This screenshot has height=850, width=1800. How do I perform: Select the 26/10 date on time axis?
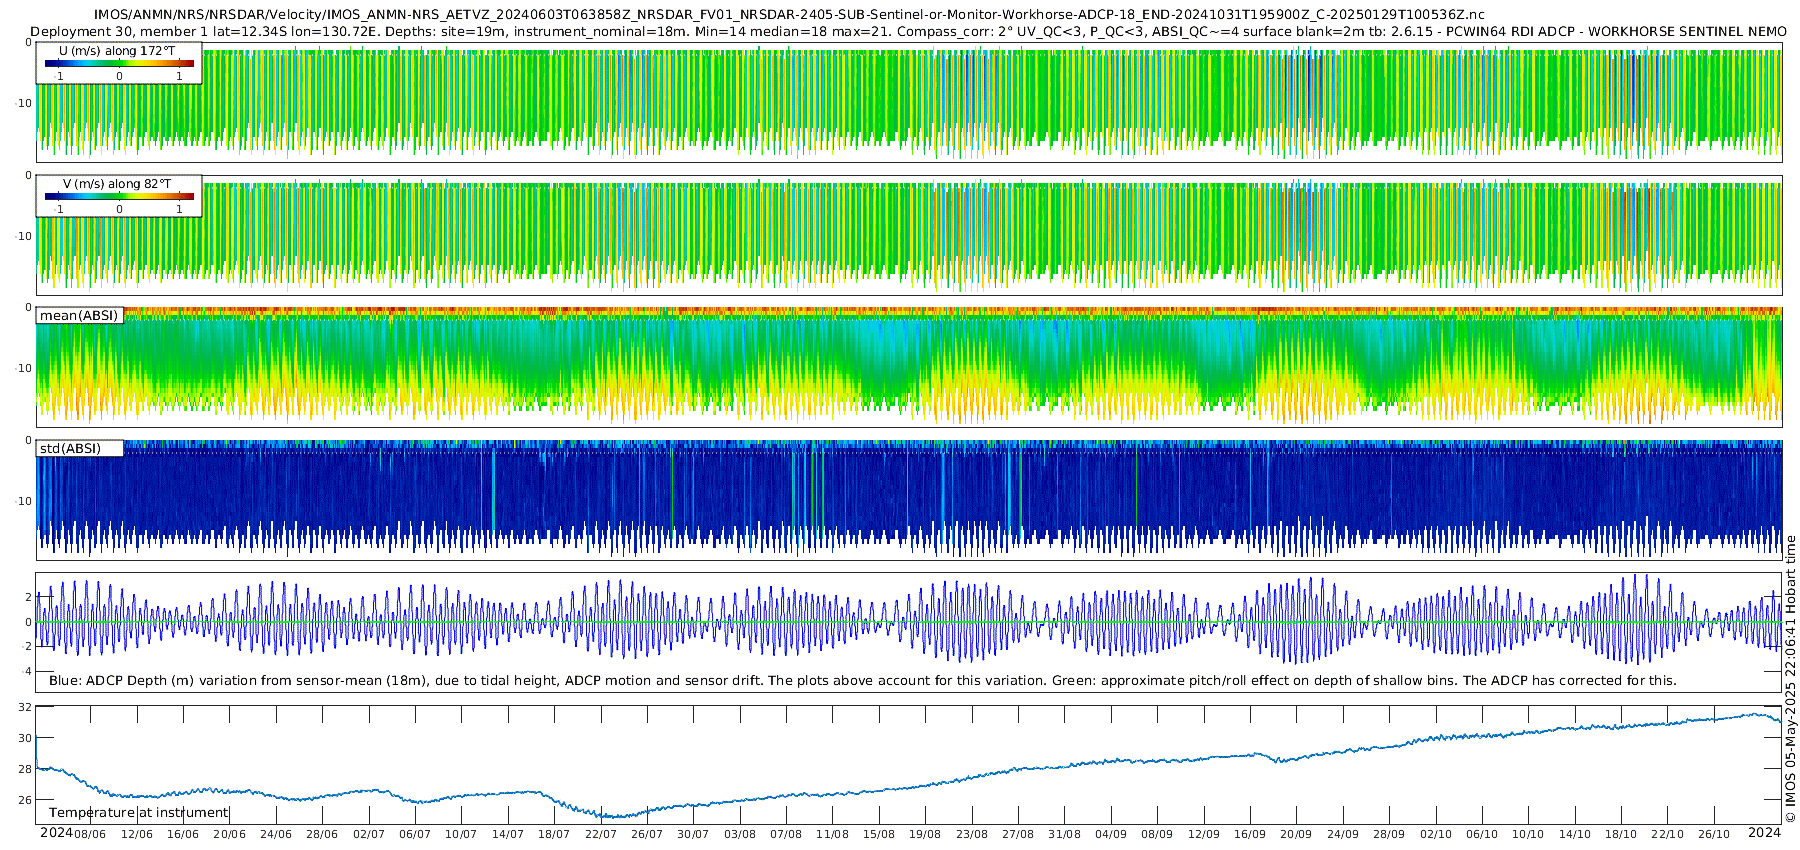1713,834
